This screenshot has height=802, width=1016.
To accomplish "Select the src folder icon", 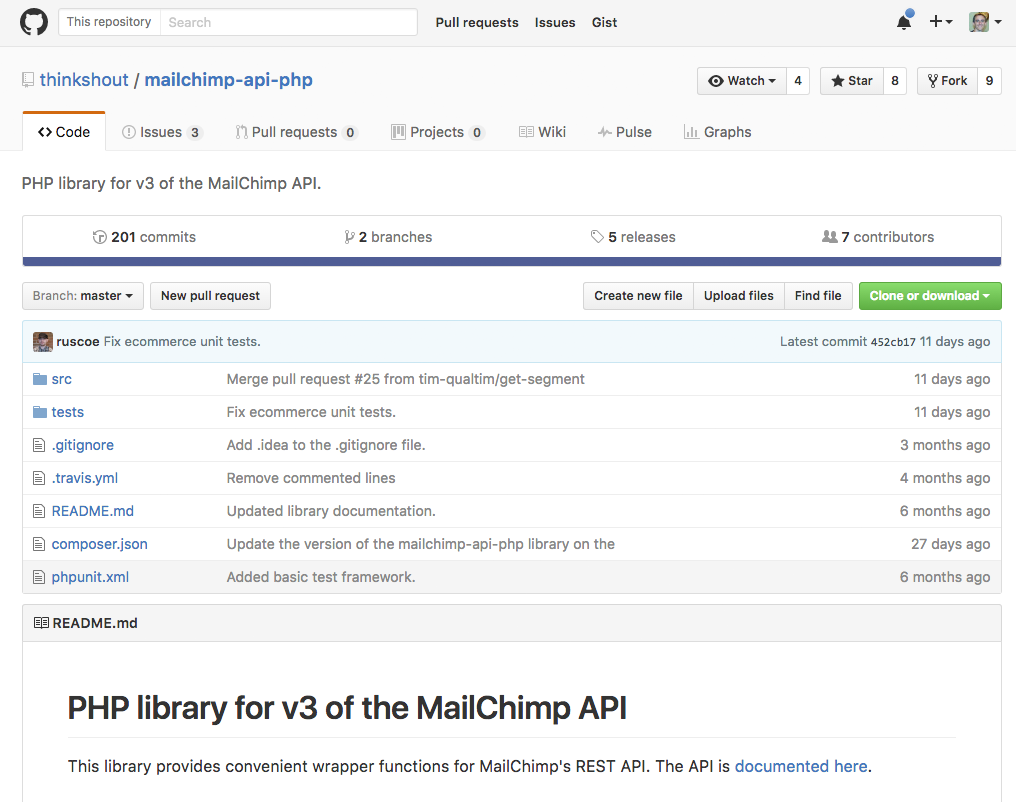I will [x=40, y=379].
